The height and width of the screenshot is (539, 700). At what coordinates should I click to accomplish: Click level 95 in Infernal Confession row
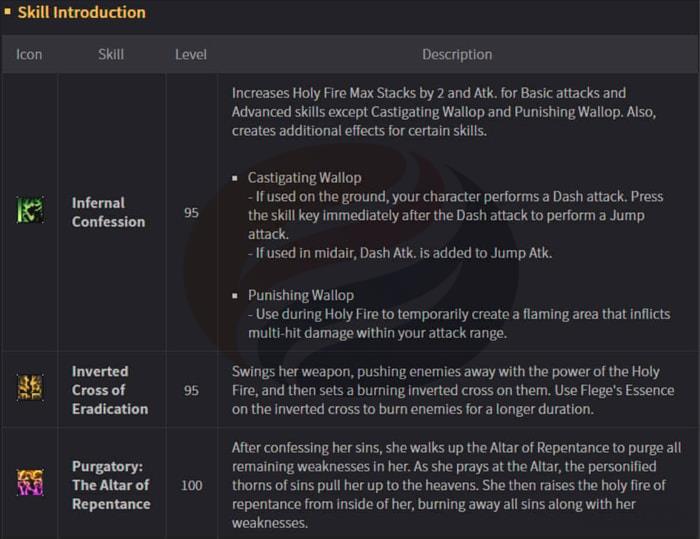(x=191, y=212)
